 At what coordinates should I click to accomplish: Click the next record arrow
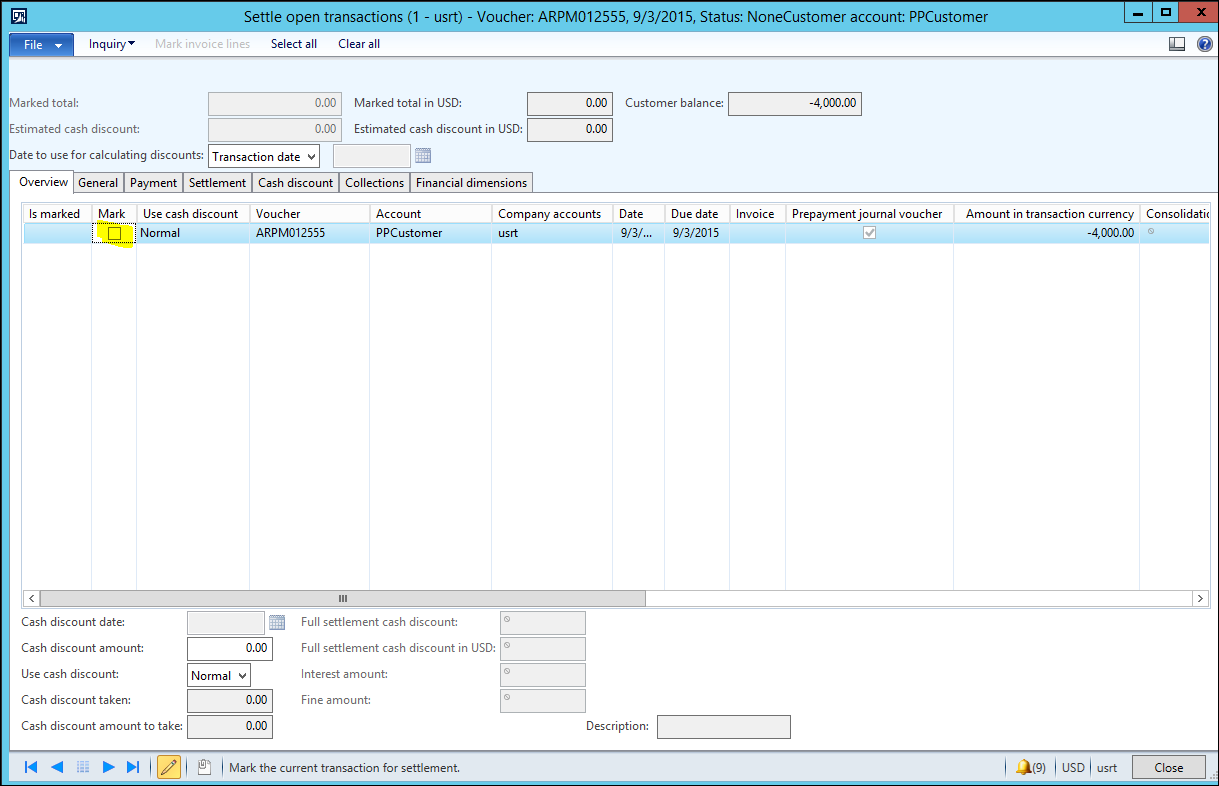click(109, 767)
